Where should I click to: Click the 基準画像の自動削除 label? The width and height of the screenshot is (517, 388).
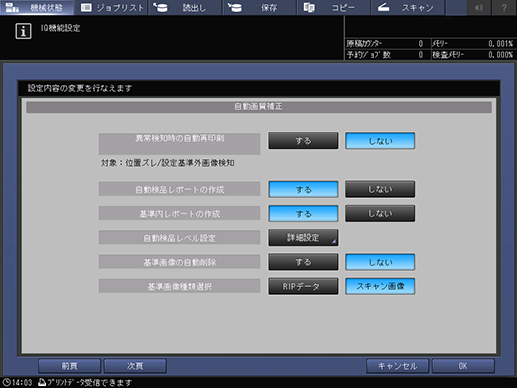pos(179,262)
